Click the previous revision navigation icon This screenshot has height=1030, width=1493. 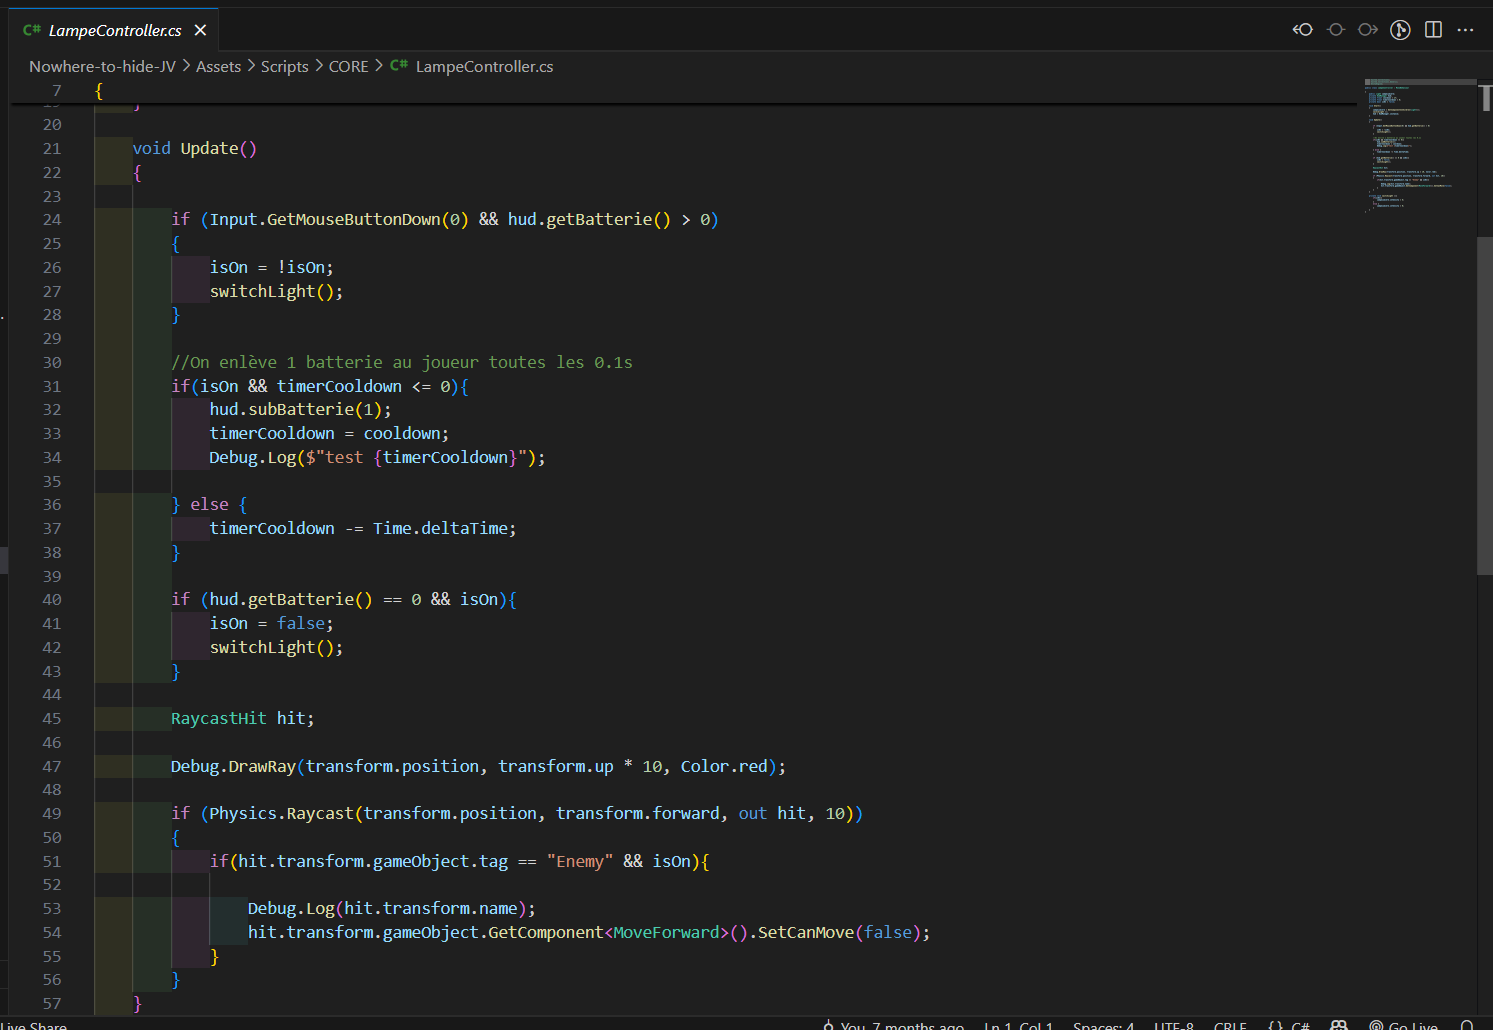(x=1302, y=30)
